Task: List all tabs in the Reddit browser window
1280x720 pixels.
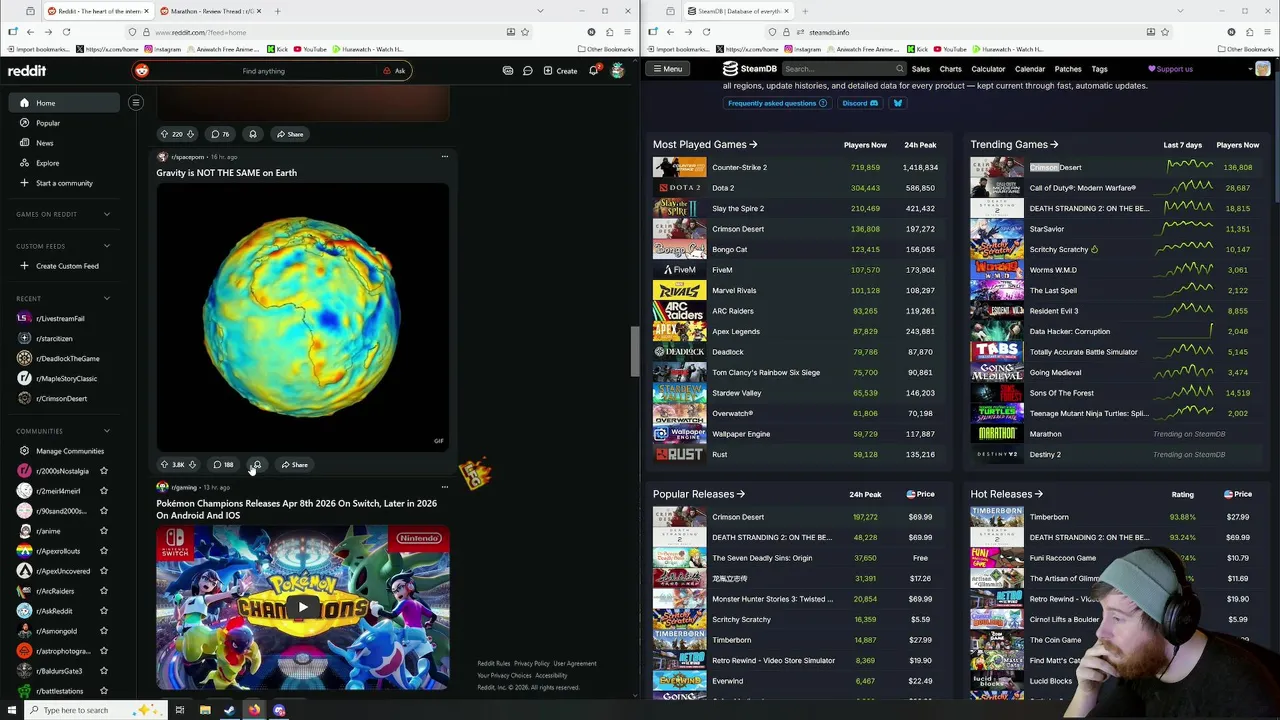Action: (x=540, y=11)
